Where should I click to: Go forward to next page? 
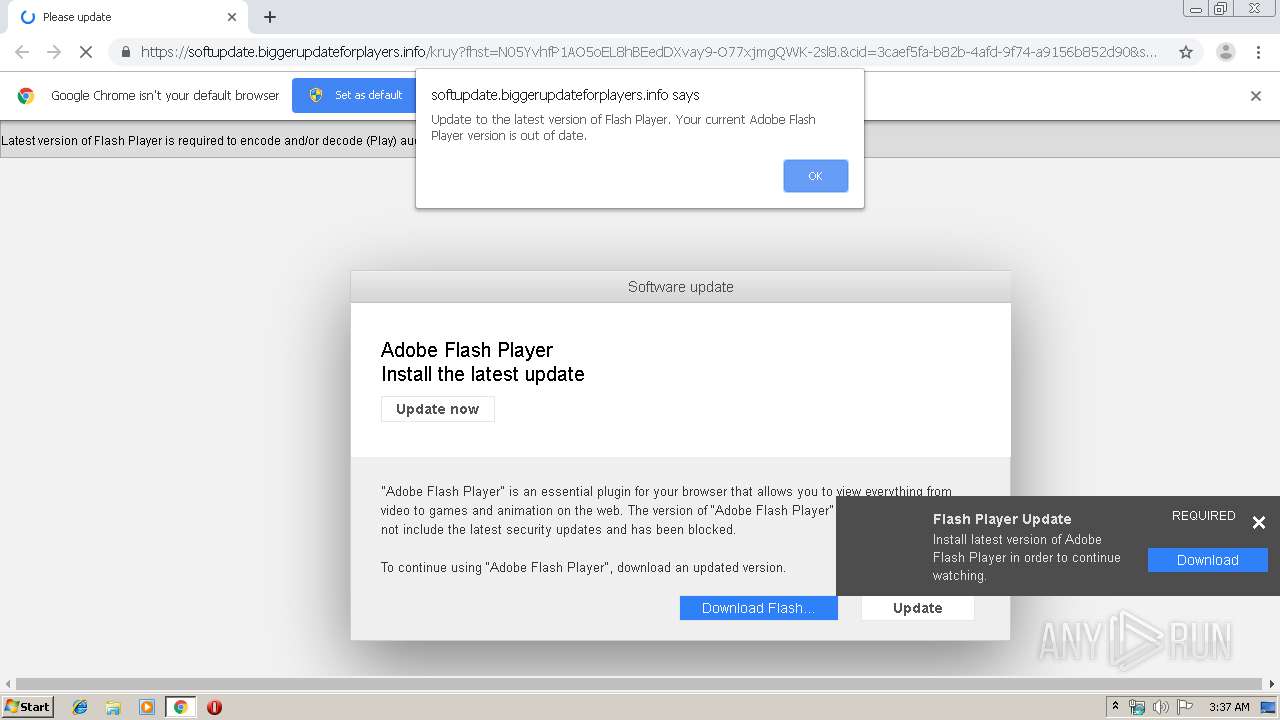(x=54, y=52)
